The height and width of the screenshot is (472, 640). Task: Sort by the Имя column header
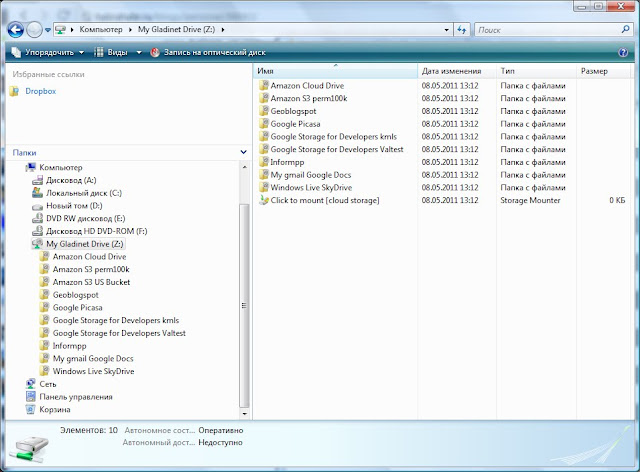(x=336, y=71)
